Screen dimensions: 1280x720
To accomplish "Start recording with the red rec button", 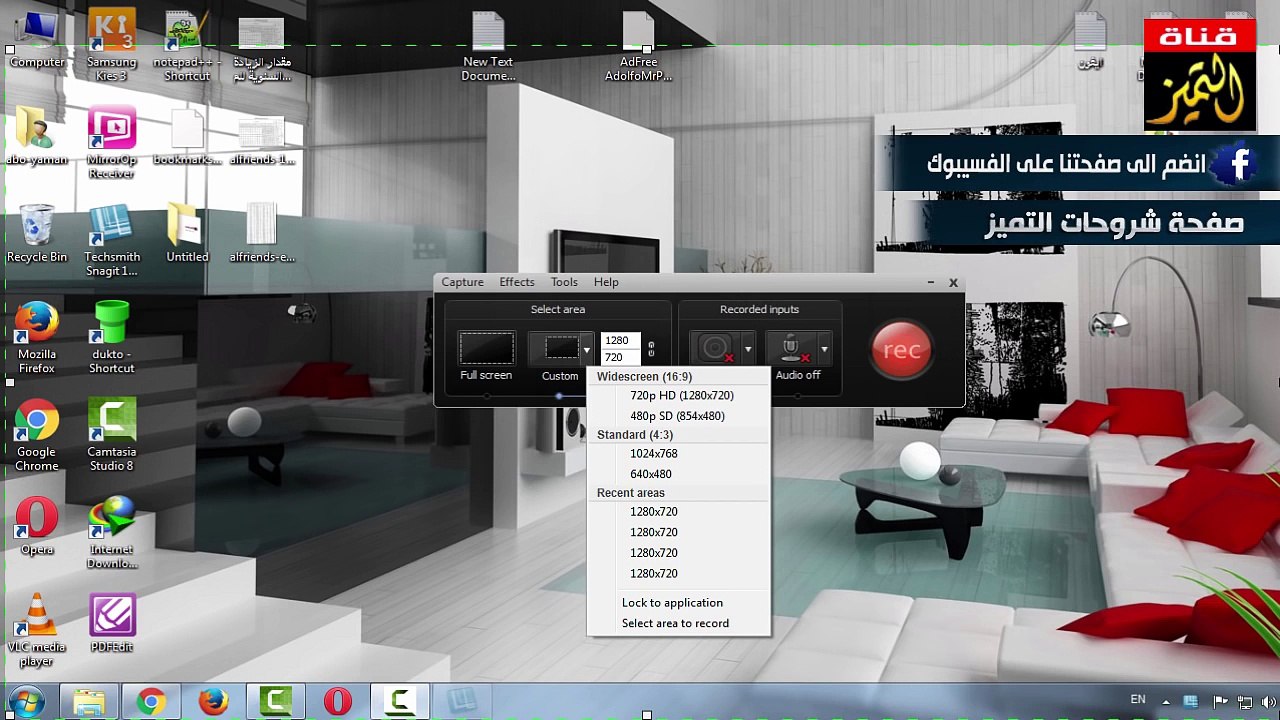I will (901, 350).
